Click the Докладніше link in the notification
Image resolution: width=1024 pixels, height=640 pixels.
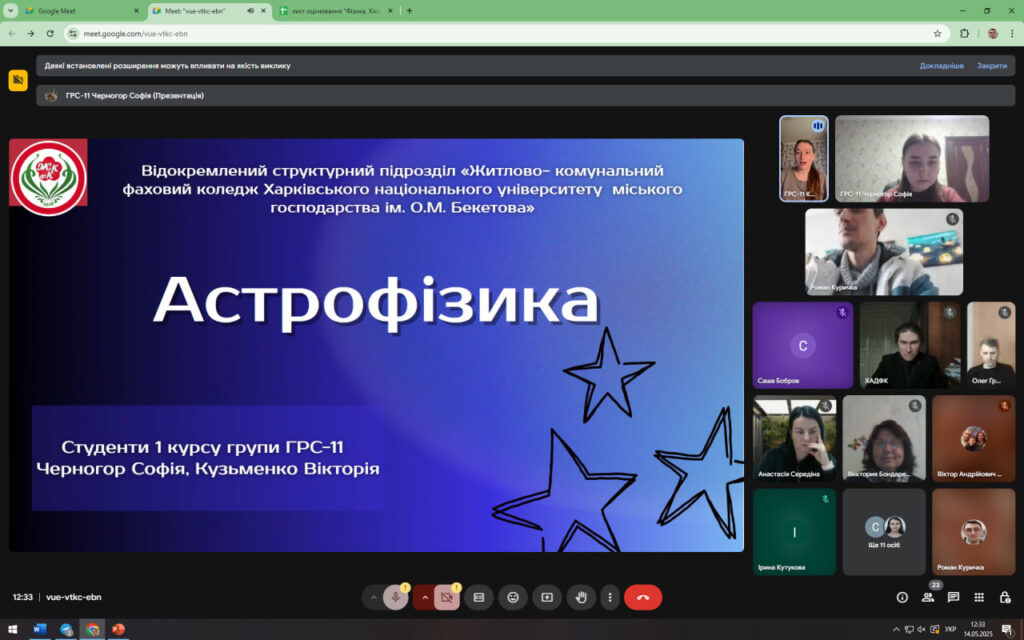pos(941,65)
